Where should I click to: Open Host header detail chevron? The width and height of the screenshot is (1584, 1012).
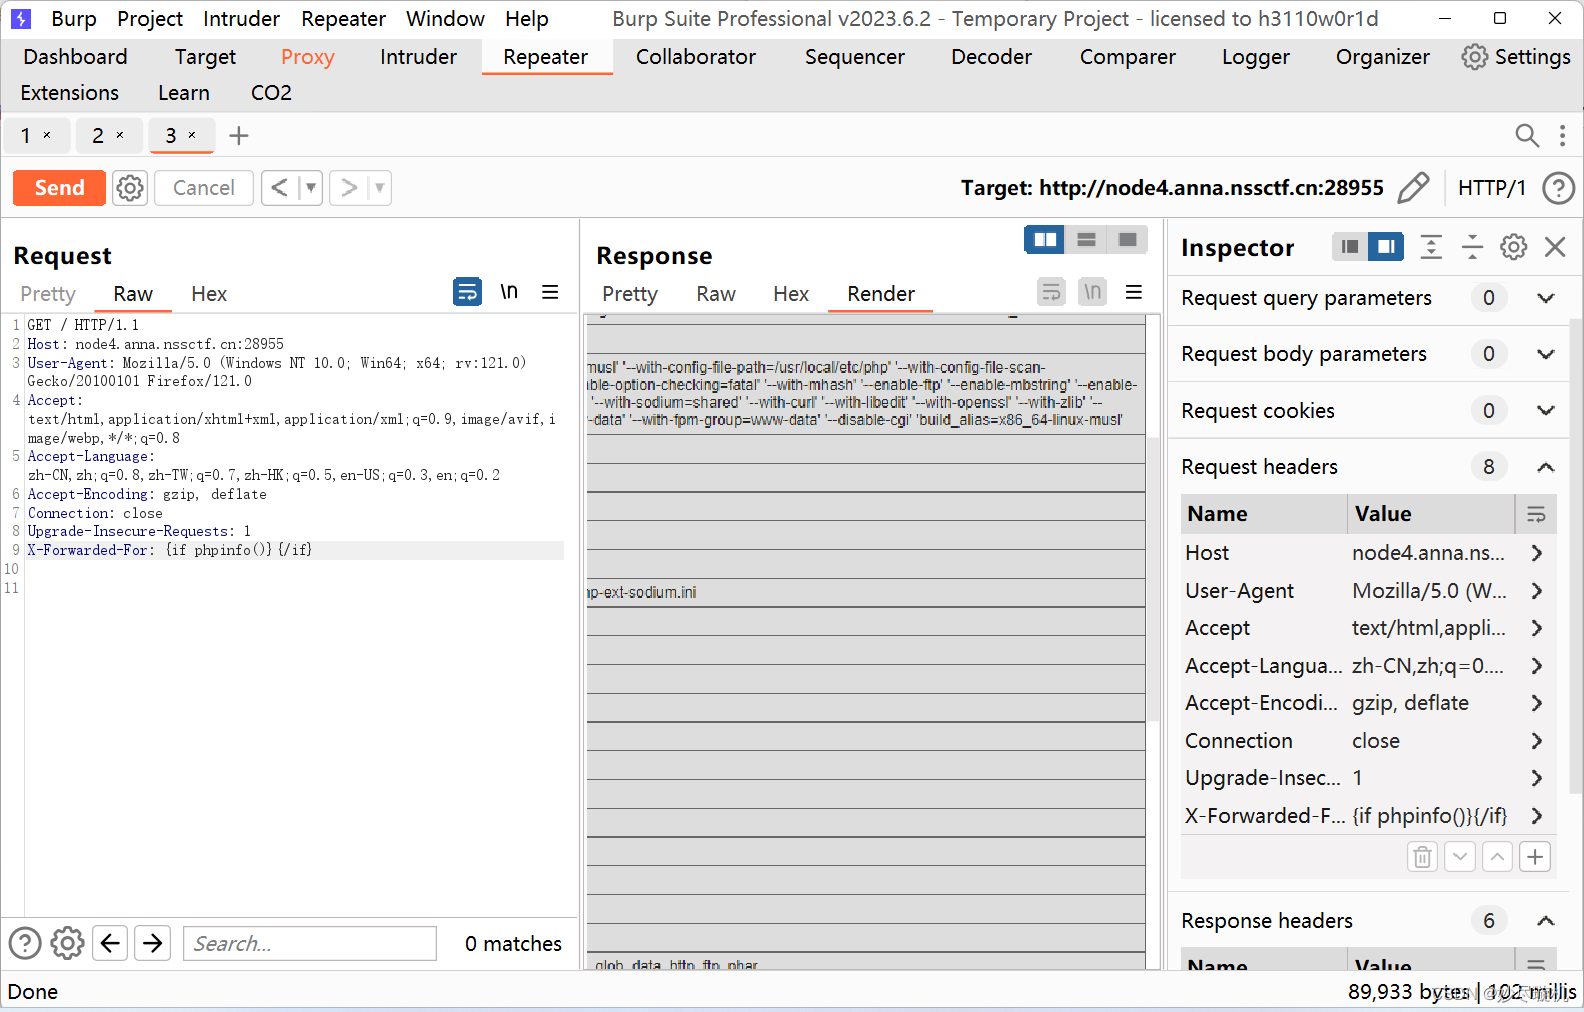[x=1537, y=553]
